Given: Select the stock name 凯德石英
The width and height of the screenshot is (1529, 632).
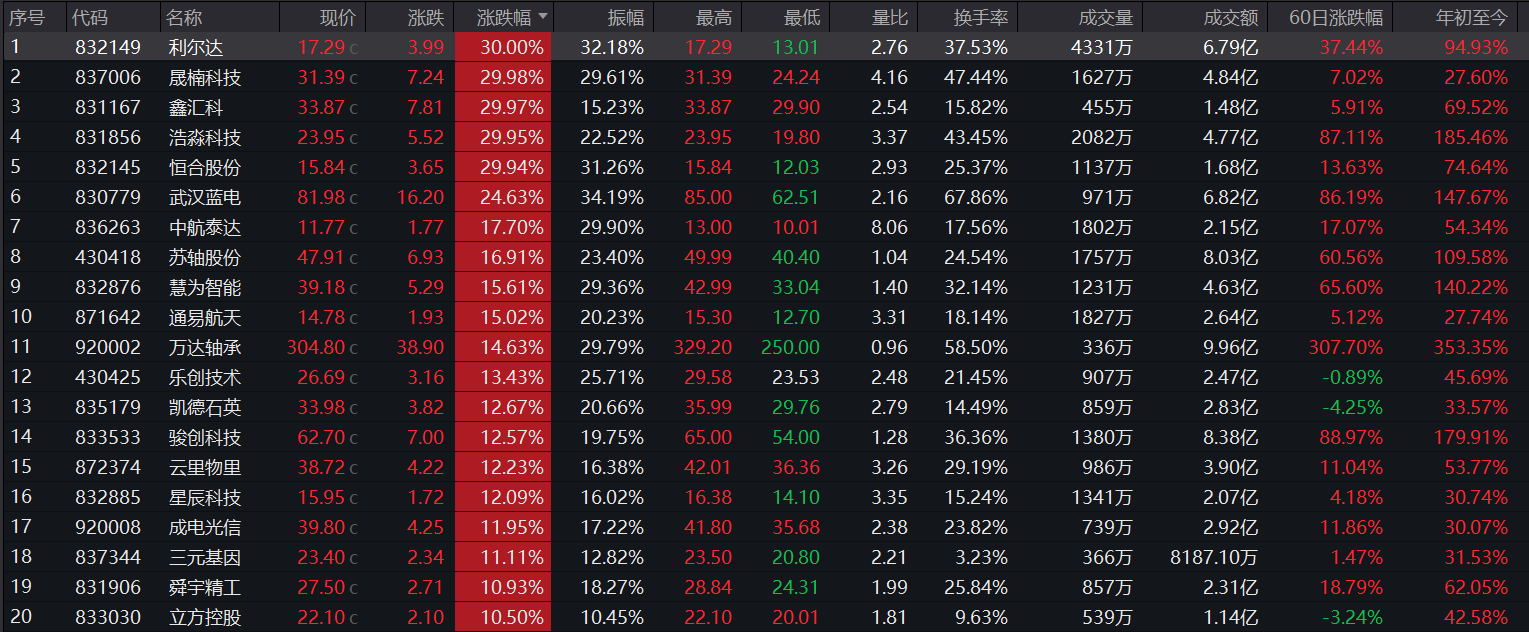Looking at the screenshot, I should tap(205, 407).
